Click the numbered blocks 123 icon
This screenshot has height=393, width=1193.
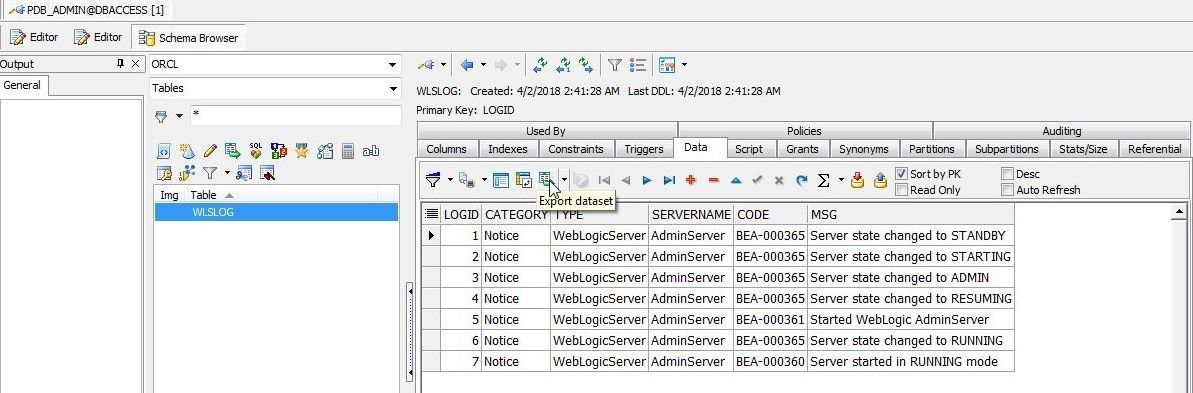tap(279, 151)
